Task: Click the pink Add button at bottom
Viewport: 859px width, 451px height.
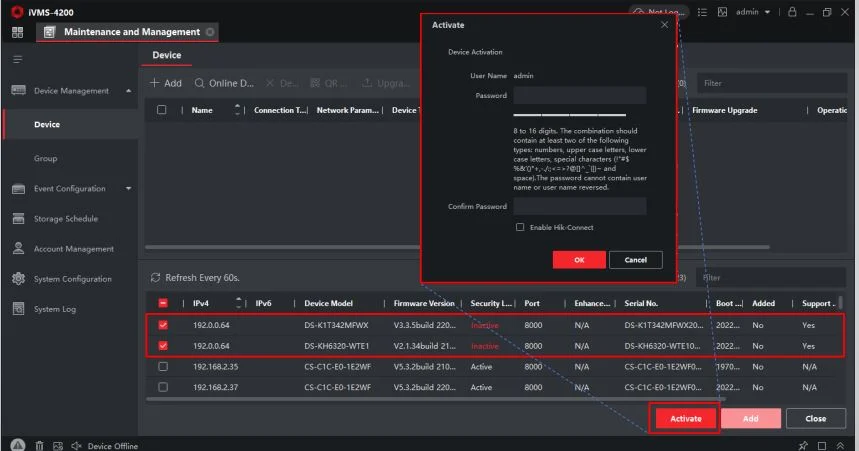Action: (751, 419)
